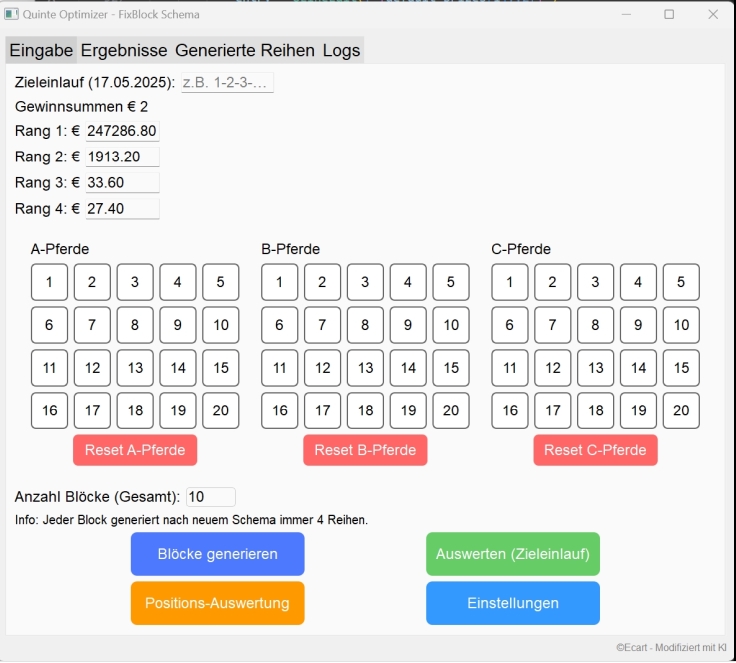This screenshot has width=736, height=663.
Task: Toggle horse 13 in B-Pferde
Action: tap(365, 368)
